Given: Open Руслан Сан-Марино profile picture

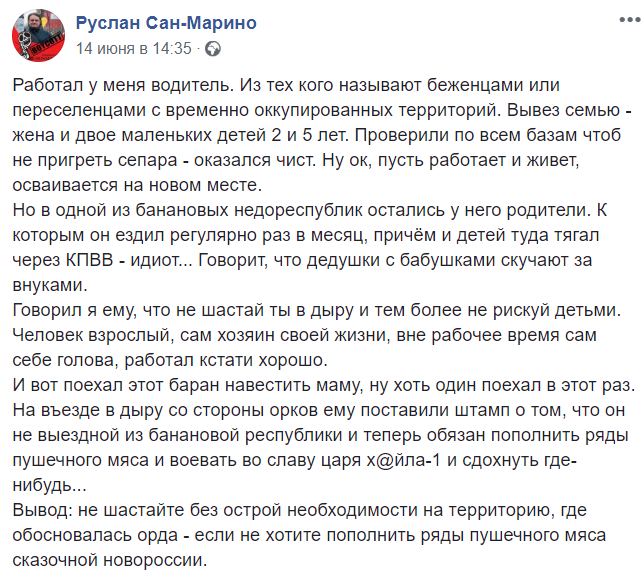Looking at the screenshot, I should [x=38, y=36].
